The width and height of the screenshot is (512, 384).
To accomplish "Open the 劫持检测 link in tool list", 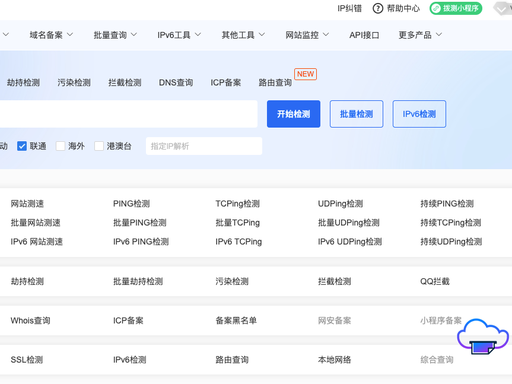I will pyautogui.click(x=27, y=282).
